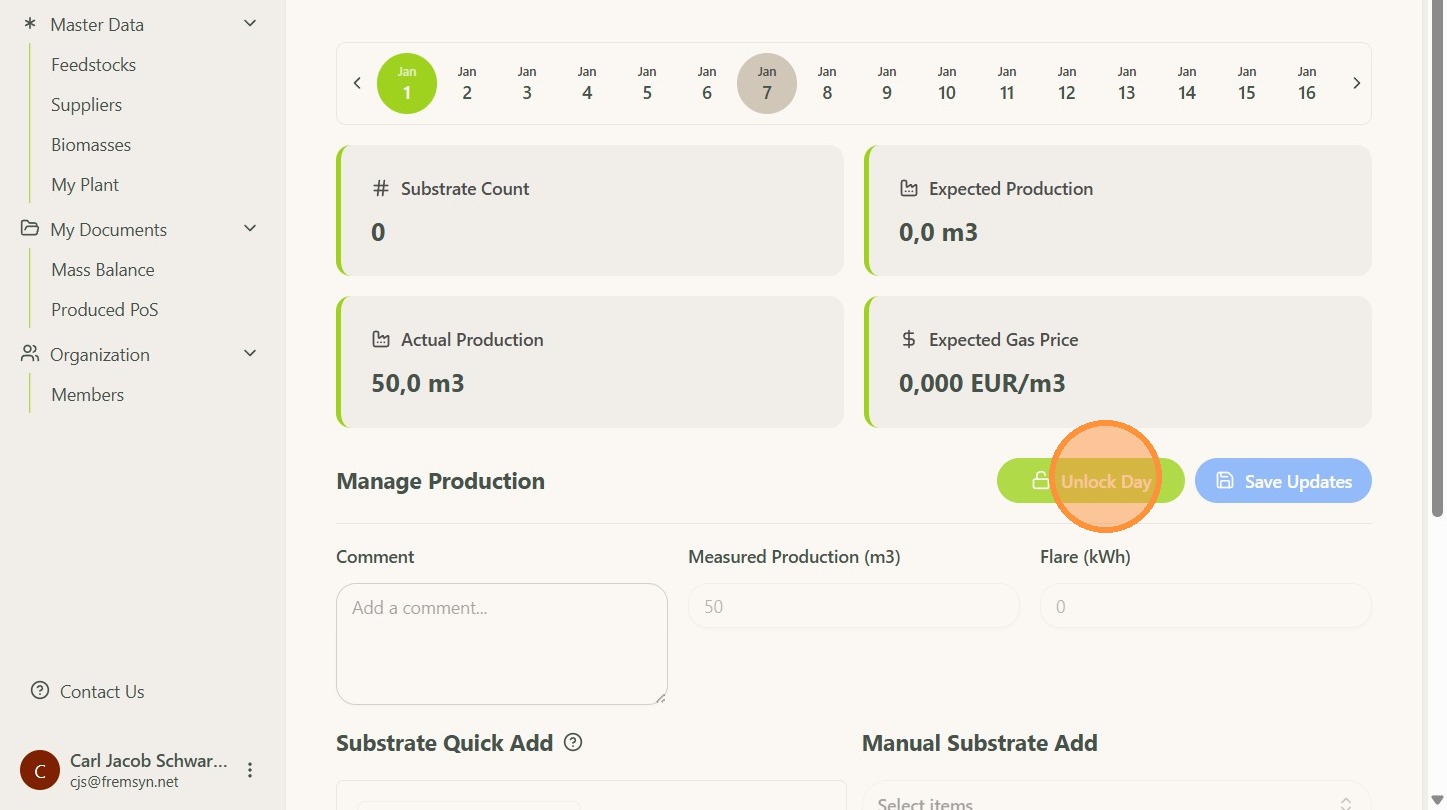Select Jan 7 in date strip
Viewport: 1447px width, 810px height.
[x=767, y=83]
